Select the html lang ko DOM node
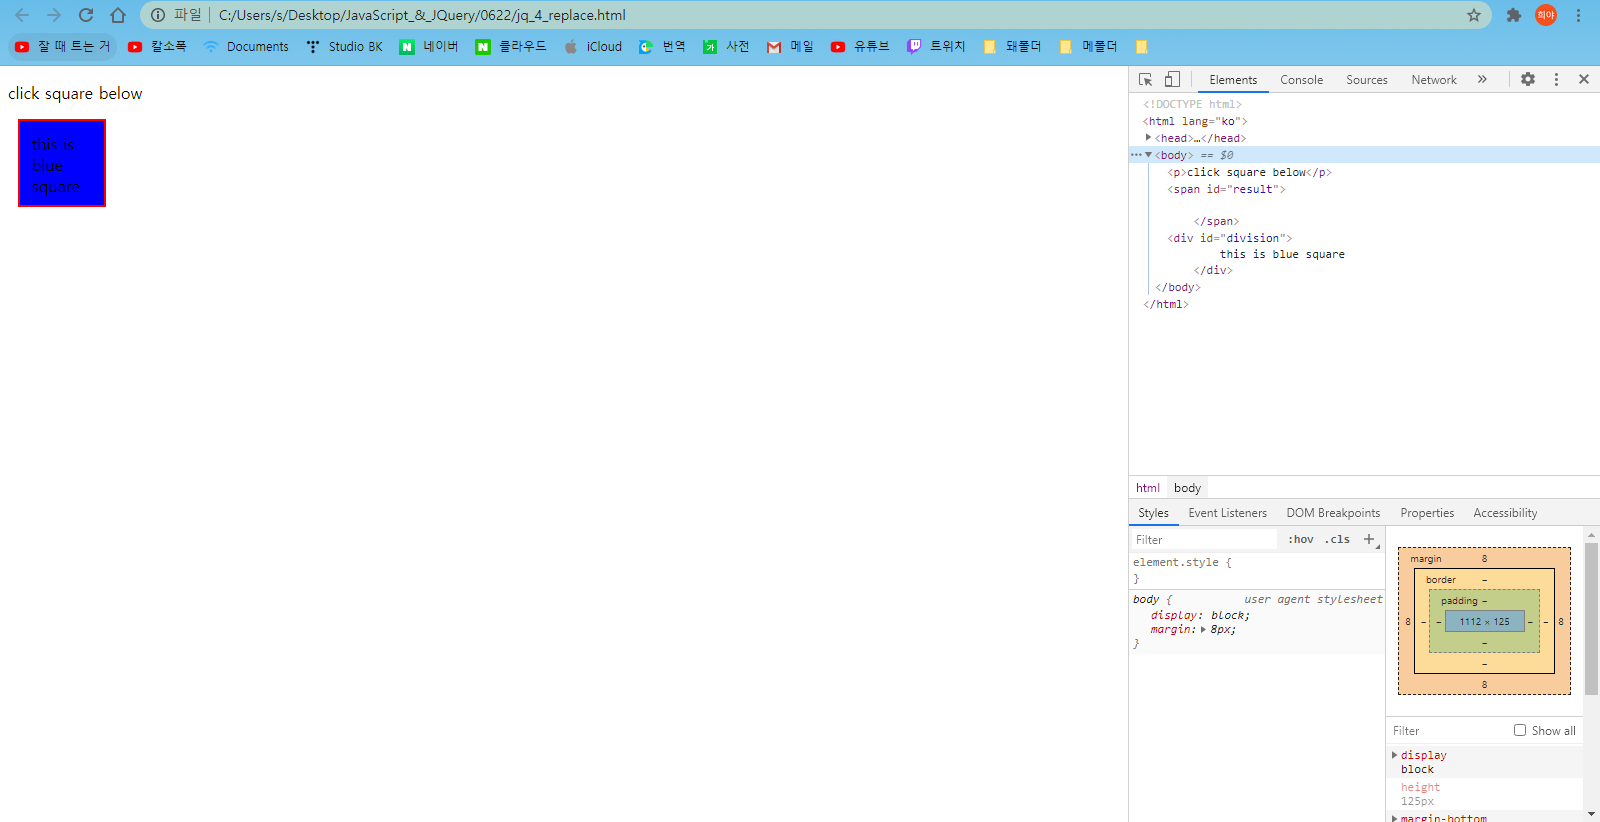 [1195, 121]
